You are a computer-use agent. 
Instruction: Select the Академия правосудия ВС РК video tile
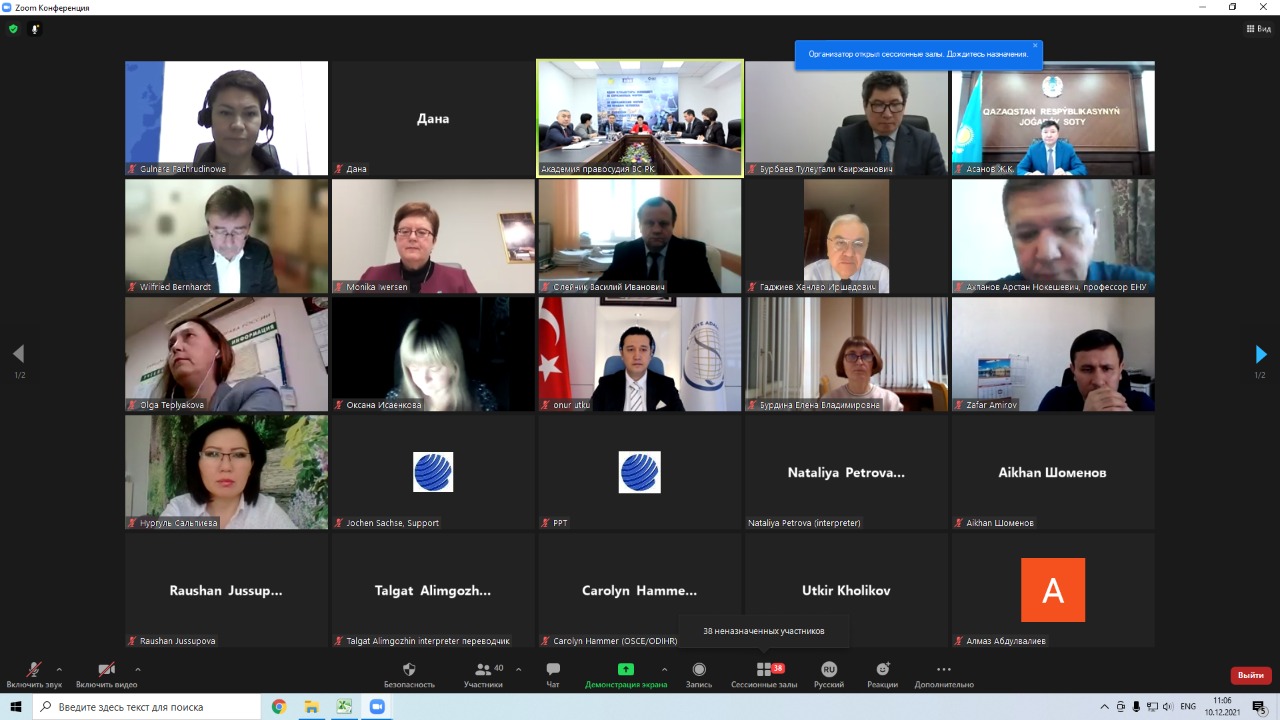click(x=640, y=118)
